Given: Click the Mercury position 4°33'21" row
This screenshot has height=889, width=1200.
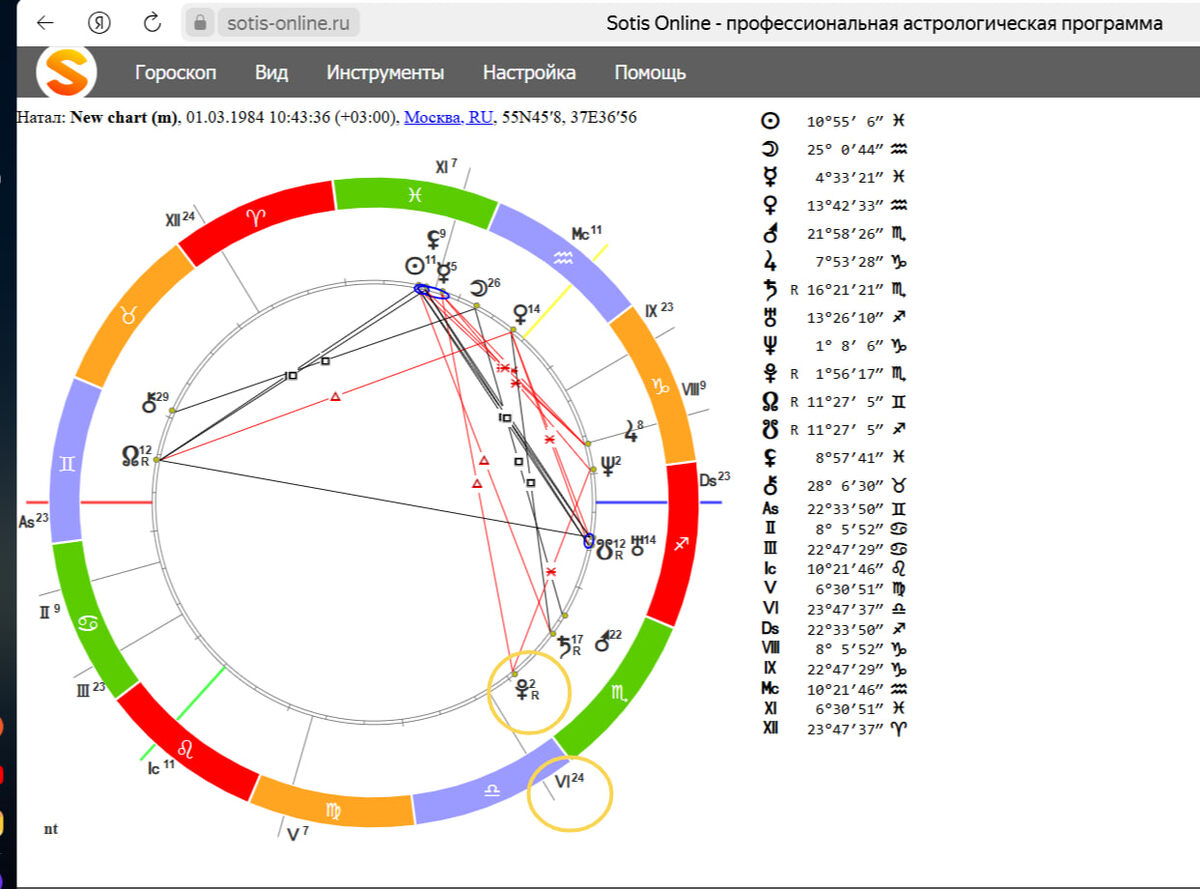Looking at the screenshot, I should pyautogui.click(x=833, y=177).
